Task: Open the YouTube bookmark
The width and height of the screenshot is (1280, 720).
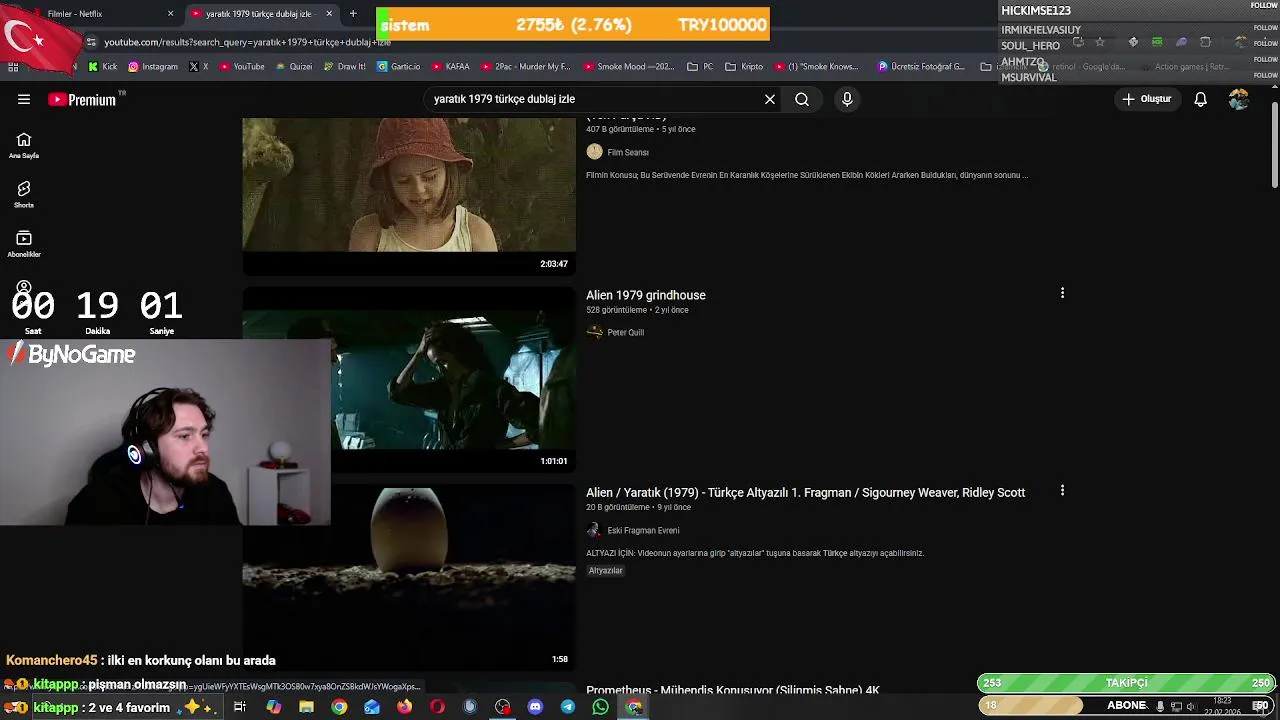Action: pyautogui.click(x=241, y=67)
